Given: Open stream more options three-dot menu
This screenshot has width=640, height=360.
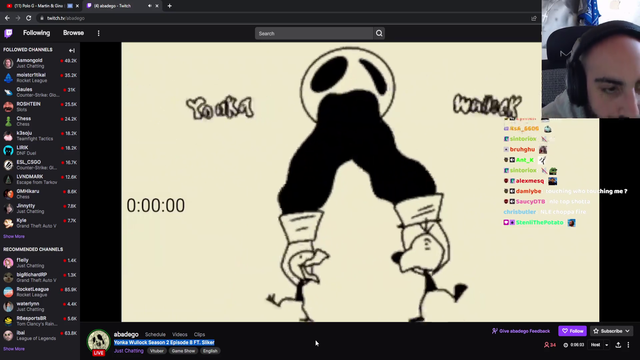Looking at the screenshot, I should (x=628, y=345).
